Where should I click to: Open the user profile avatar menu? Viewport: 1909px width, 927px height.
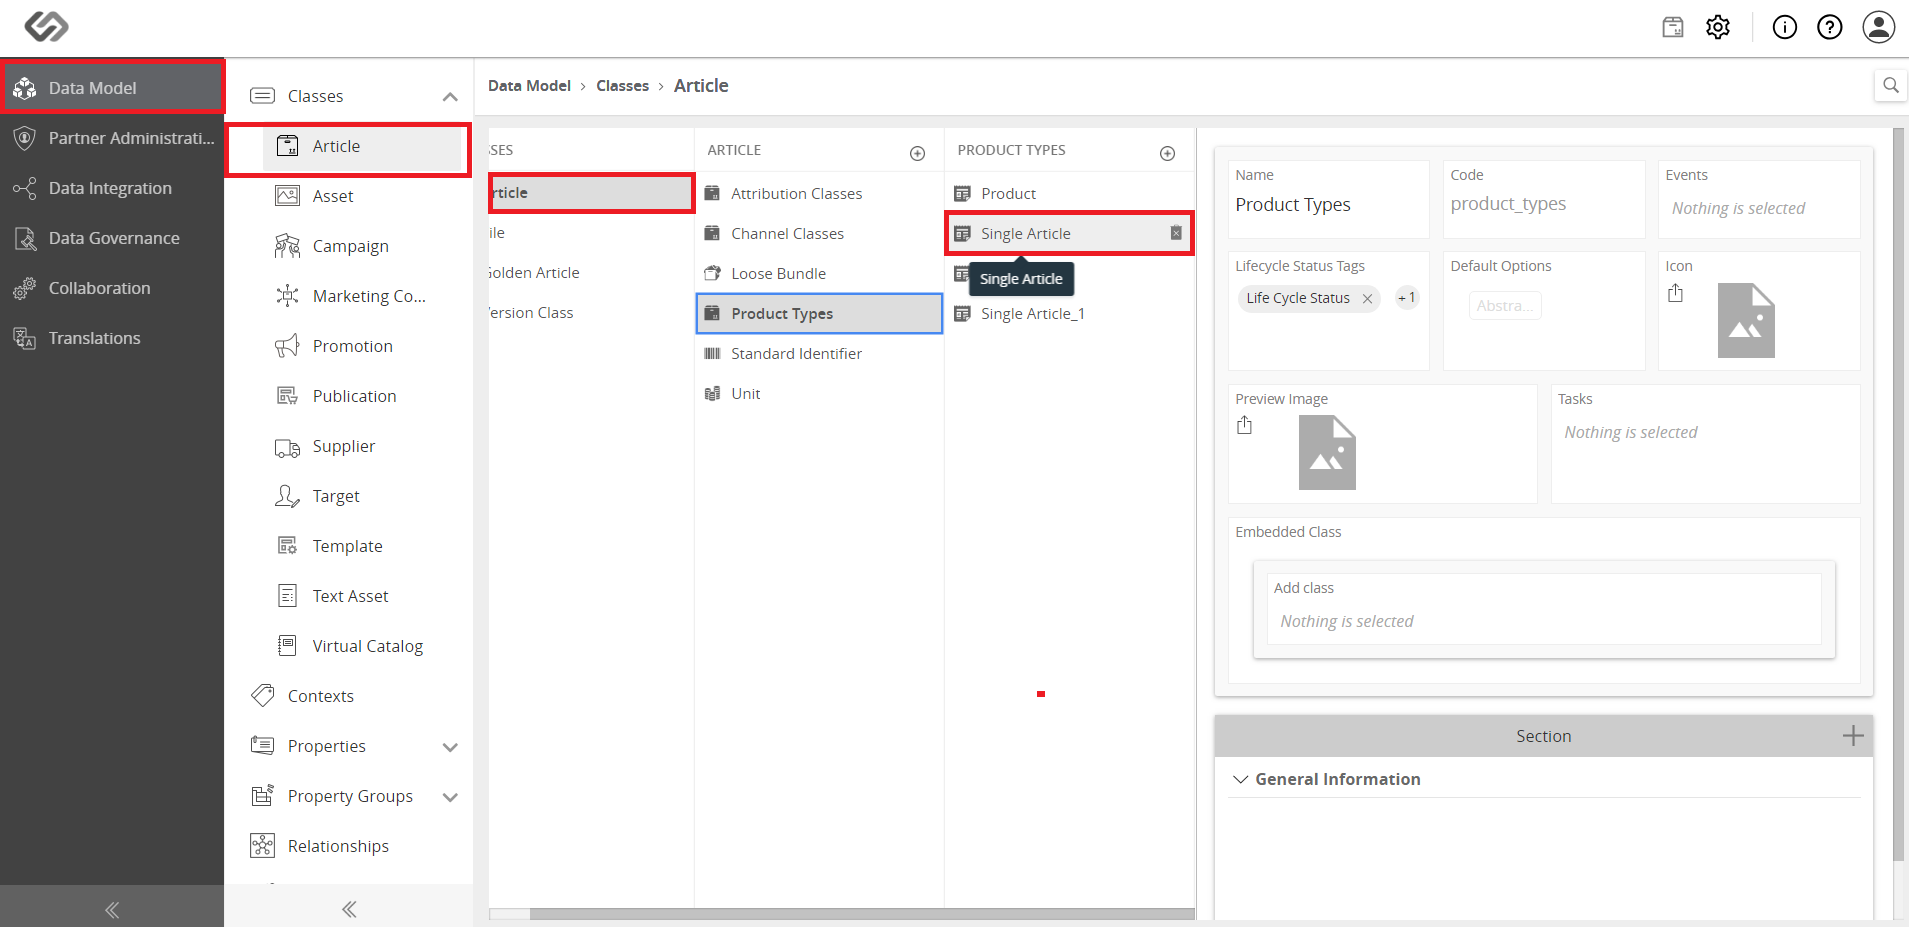[x=1879, y=27]
